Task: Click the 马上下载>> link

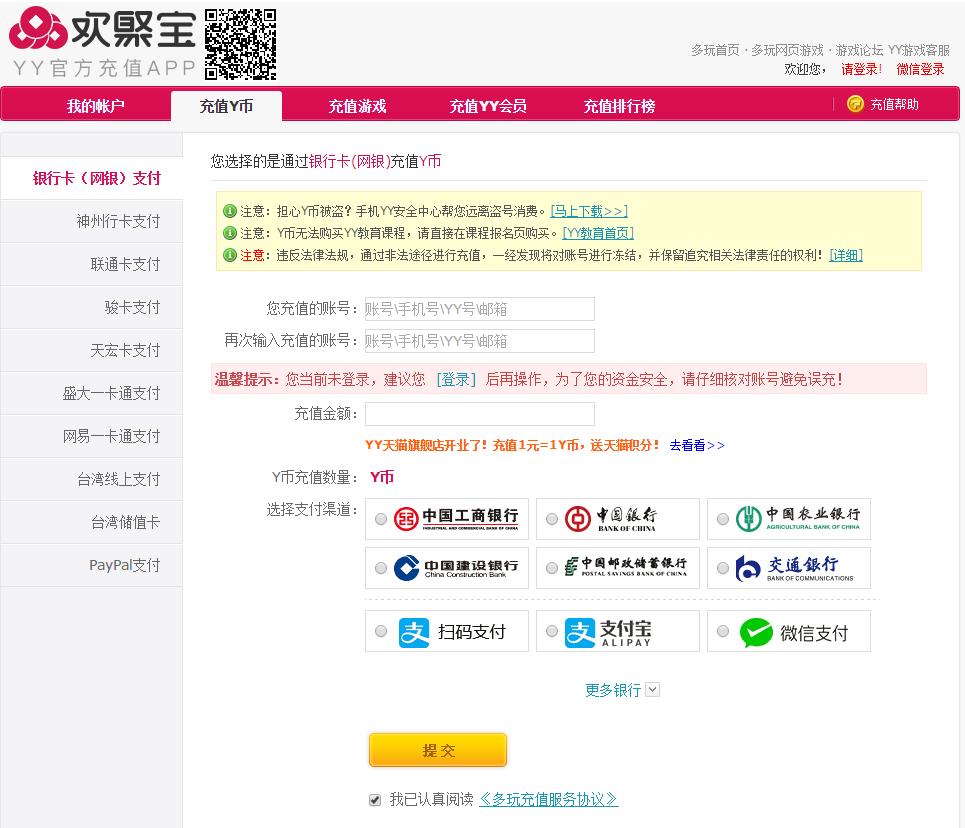Action: (589, 211)
